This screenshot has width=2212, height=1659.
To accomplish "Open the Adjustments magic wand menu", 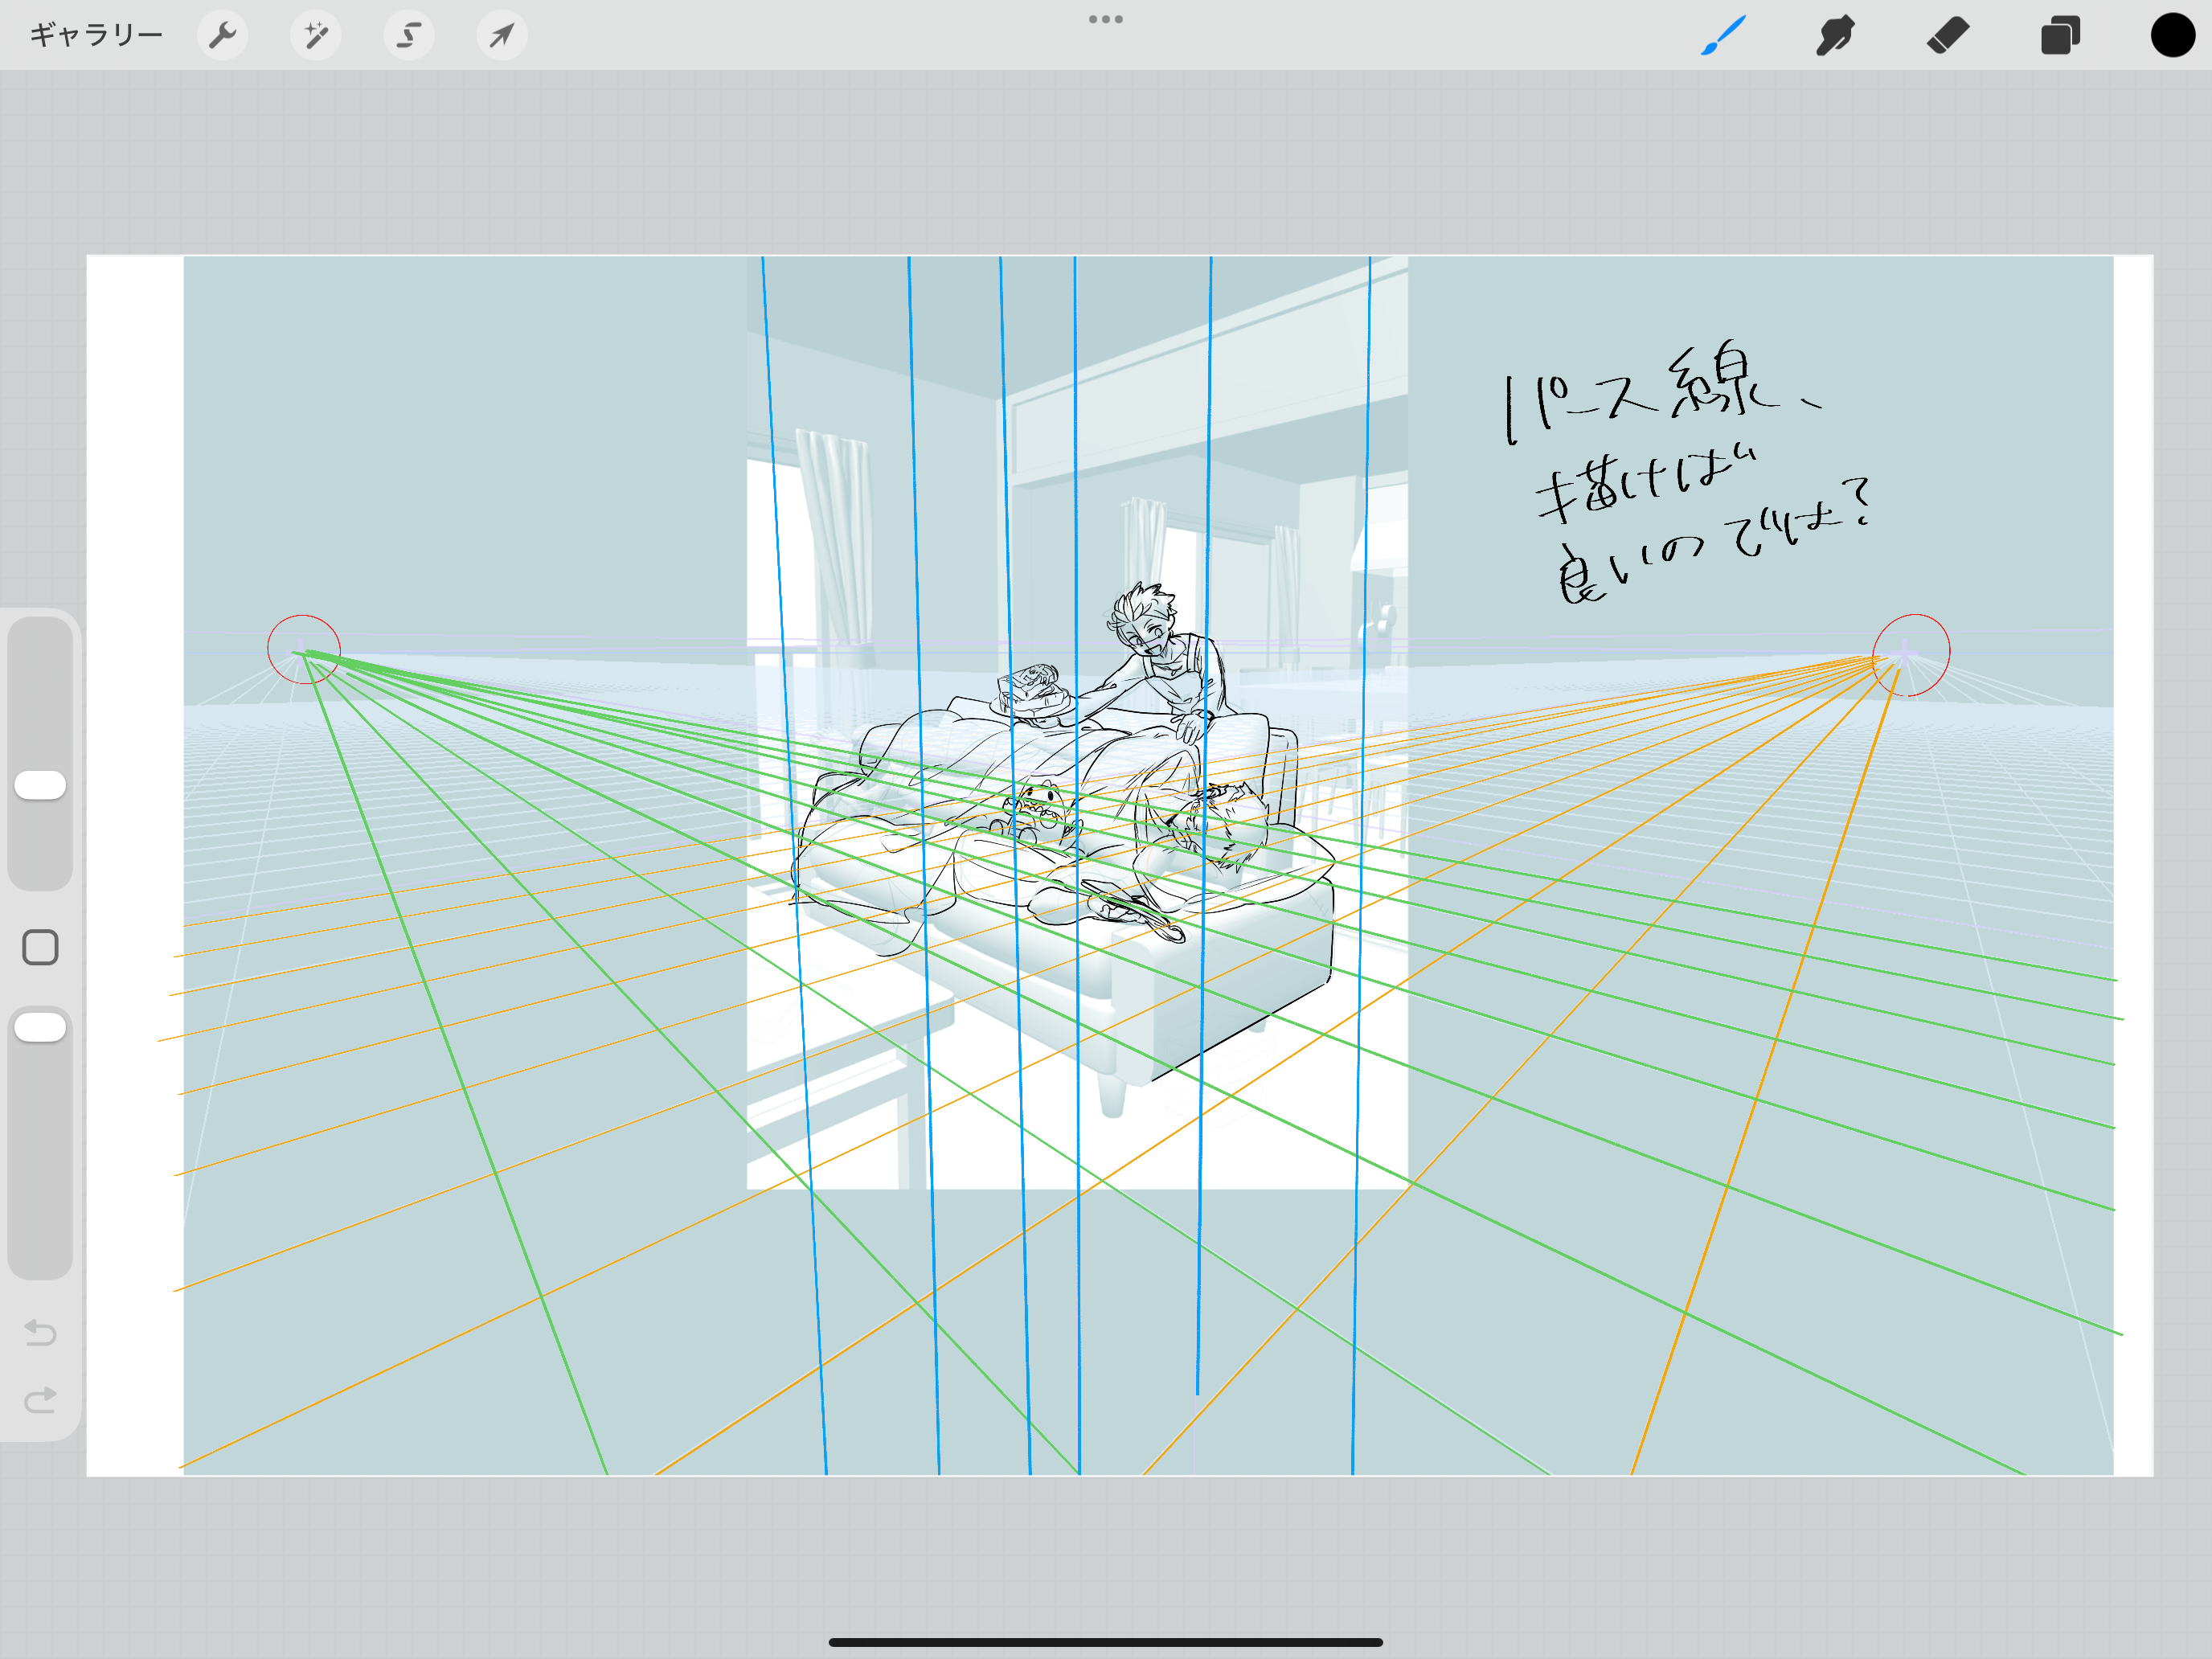I will [x=315, y=36].
